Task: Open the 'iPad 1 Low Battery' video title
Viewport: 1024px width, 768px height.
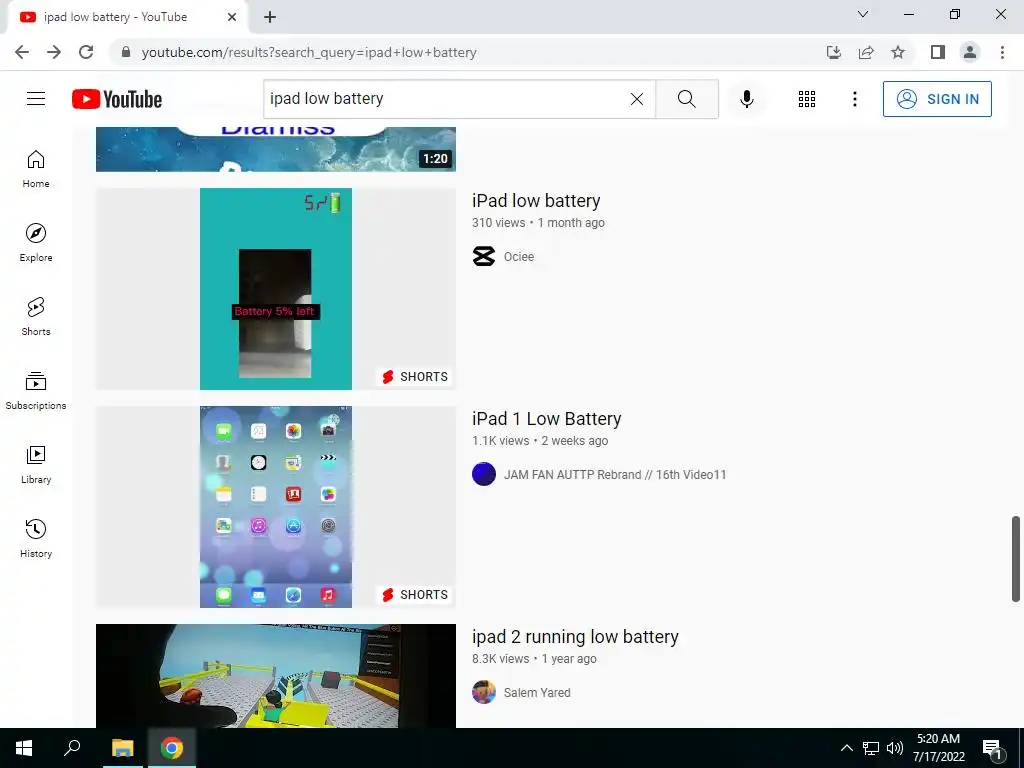Action: (x=546, y=419)
